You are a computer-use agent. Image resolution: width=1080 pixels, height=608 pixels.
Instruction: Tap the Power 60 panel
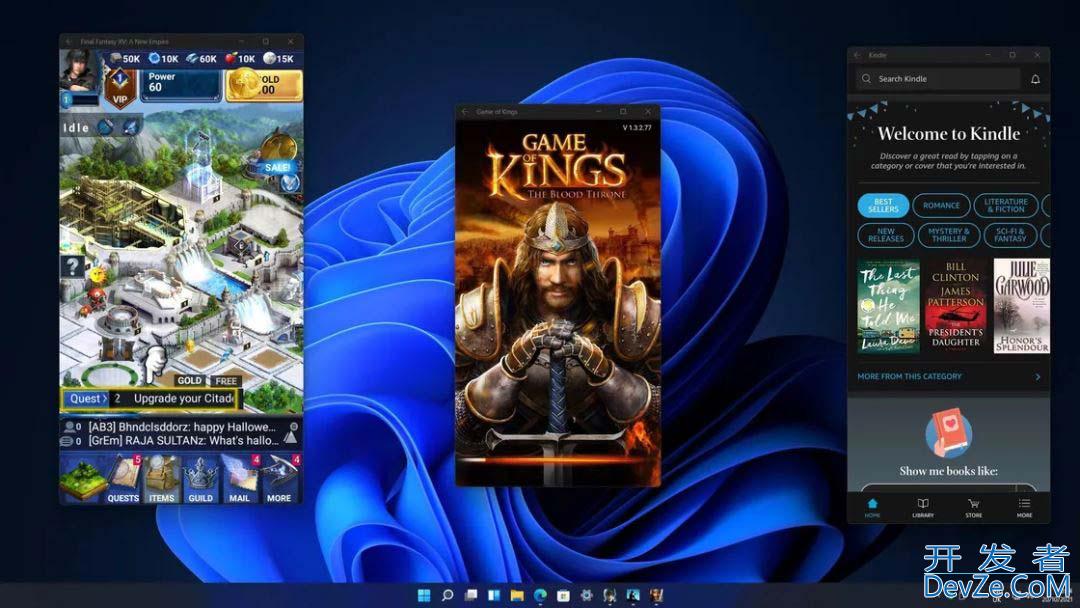(180, 85)
